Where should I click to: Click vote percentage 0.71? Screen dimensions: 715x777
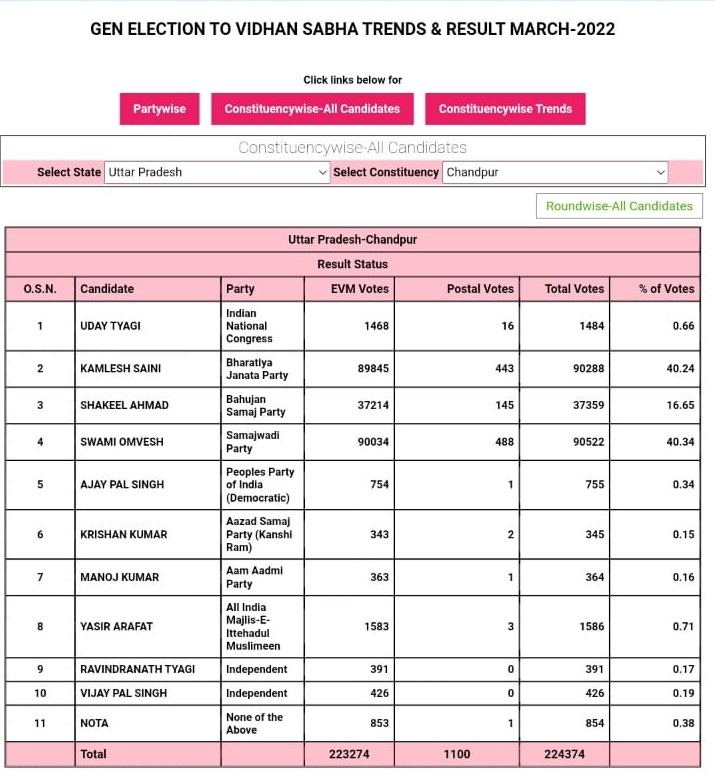click(683, 626)
